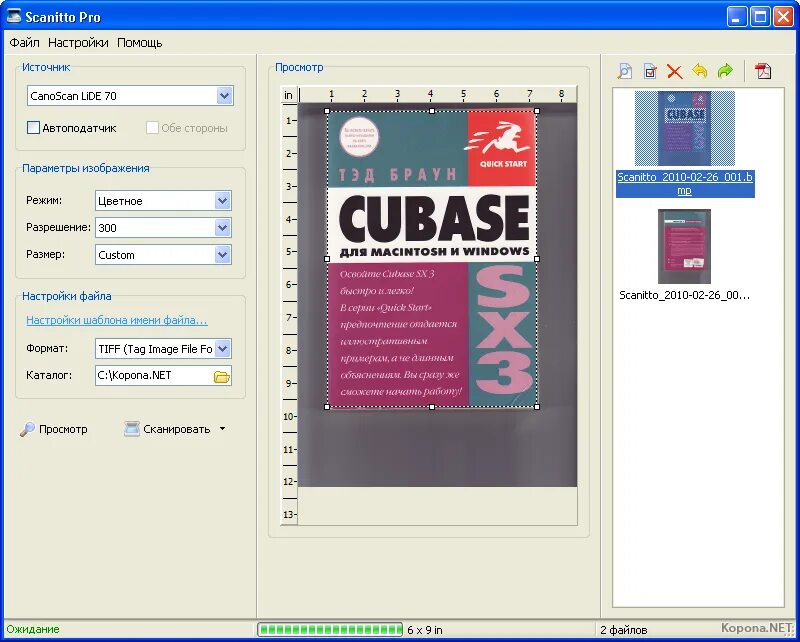Screen dimensions: 800x642
Task: Click the select-all checkmark page icon
Action: click(650, 71)
